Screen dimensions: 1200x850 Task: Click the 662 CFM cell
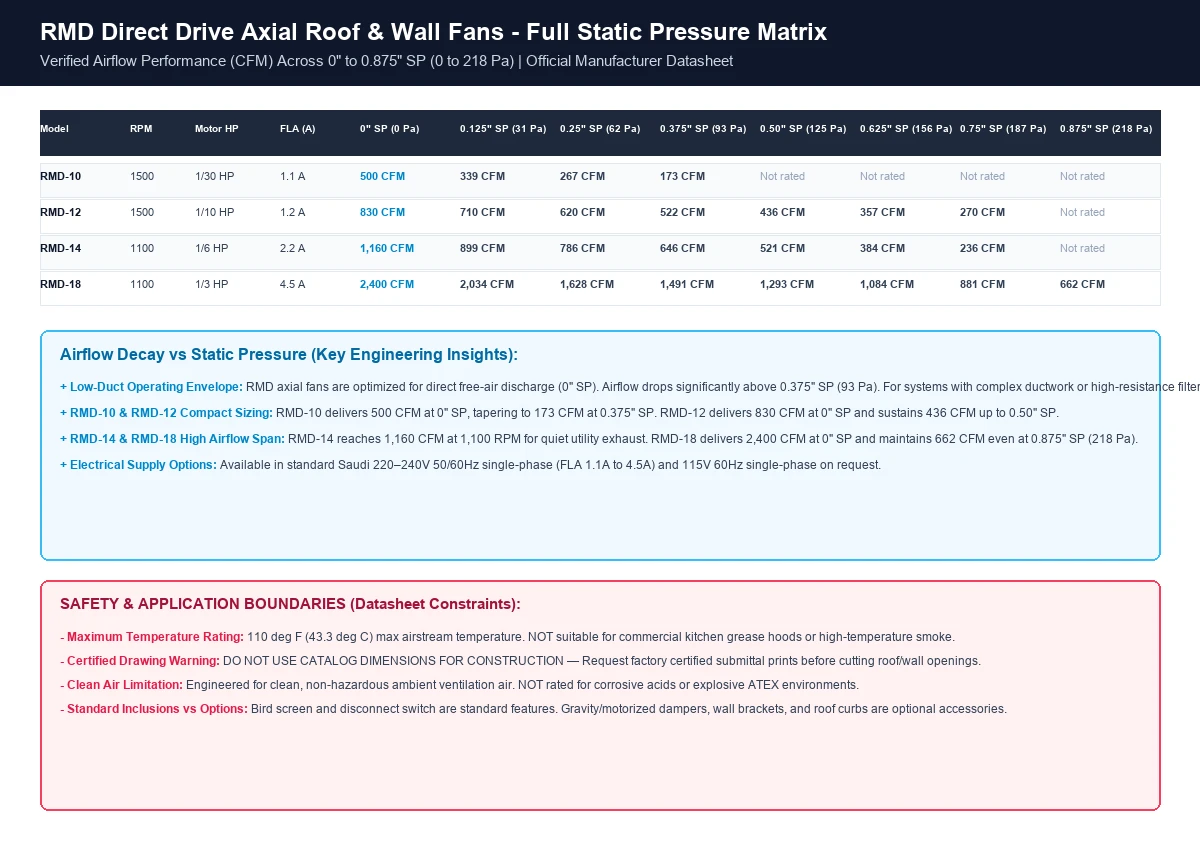1083,285
